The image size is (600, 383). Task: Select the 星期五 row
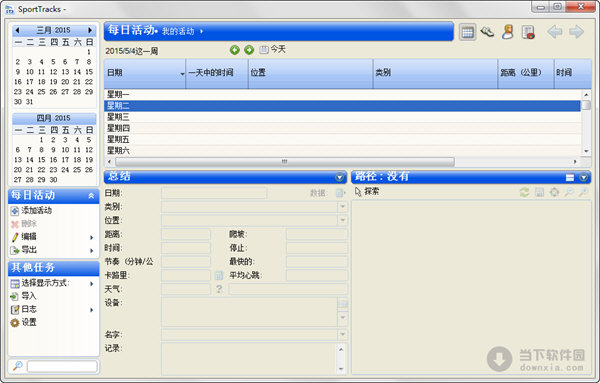342,139
